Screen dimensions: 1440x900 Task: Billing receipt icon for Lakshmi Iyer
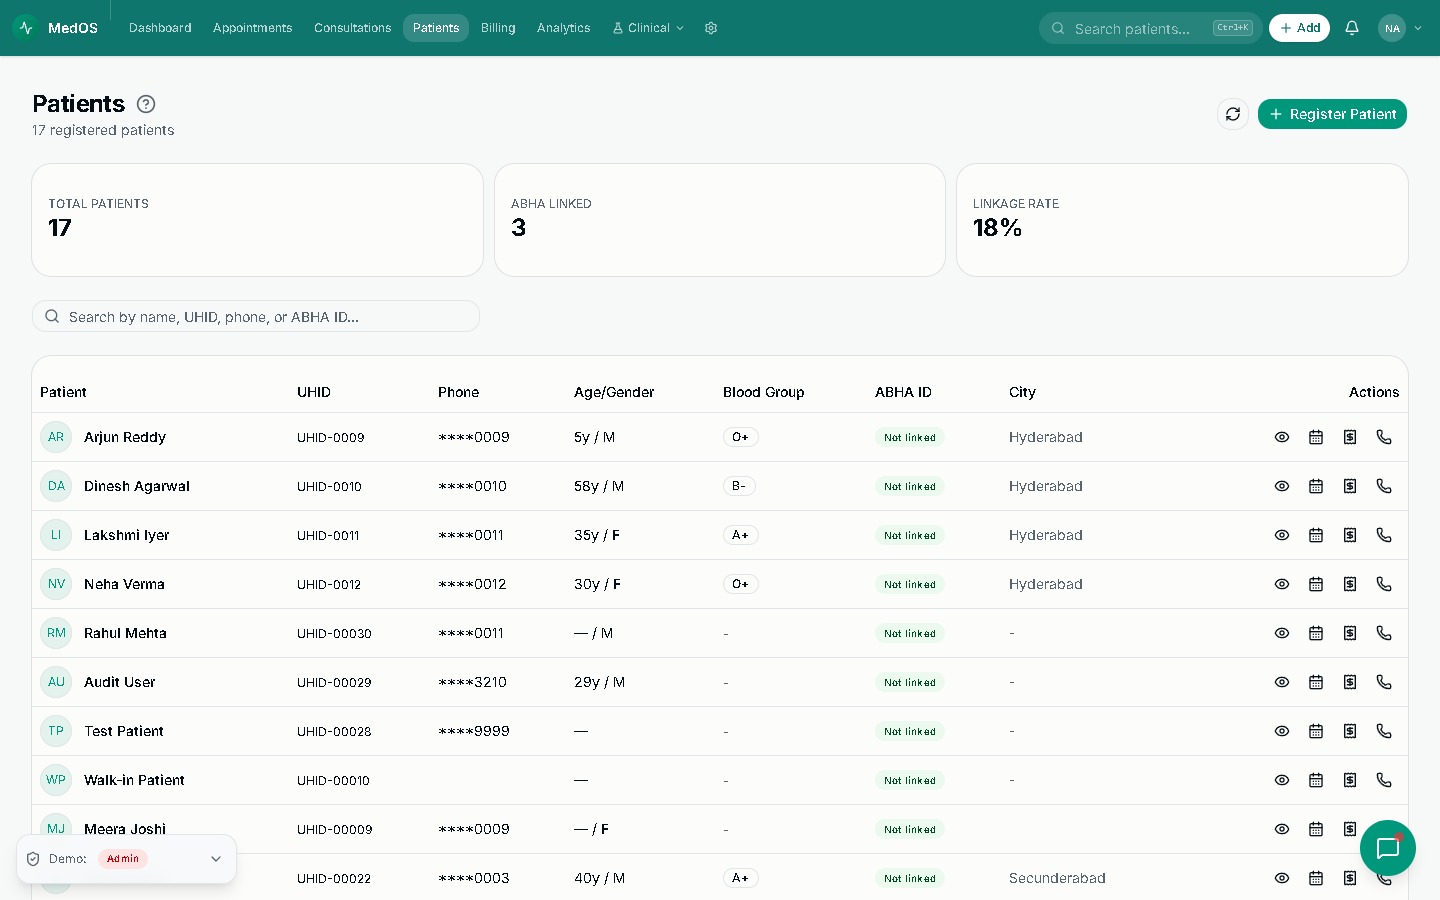coord(1350,535)
